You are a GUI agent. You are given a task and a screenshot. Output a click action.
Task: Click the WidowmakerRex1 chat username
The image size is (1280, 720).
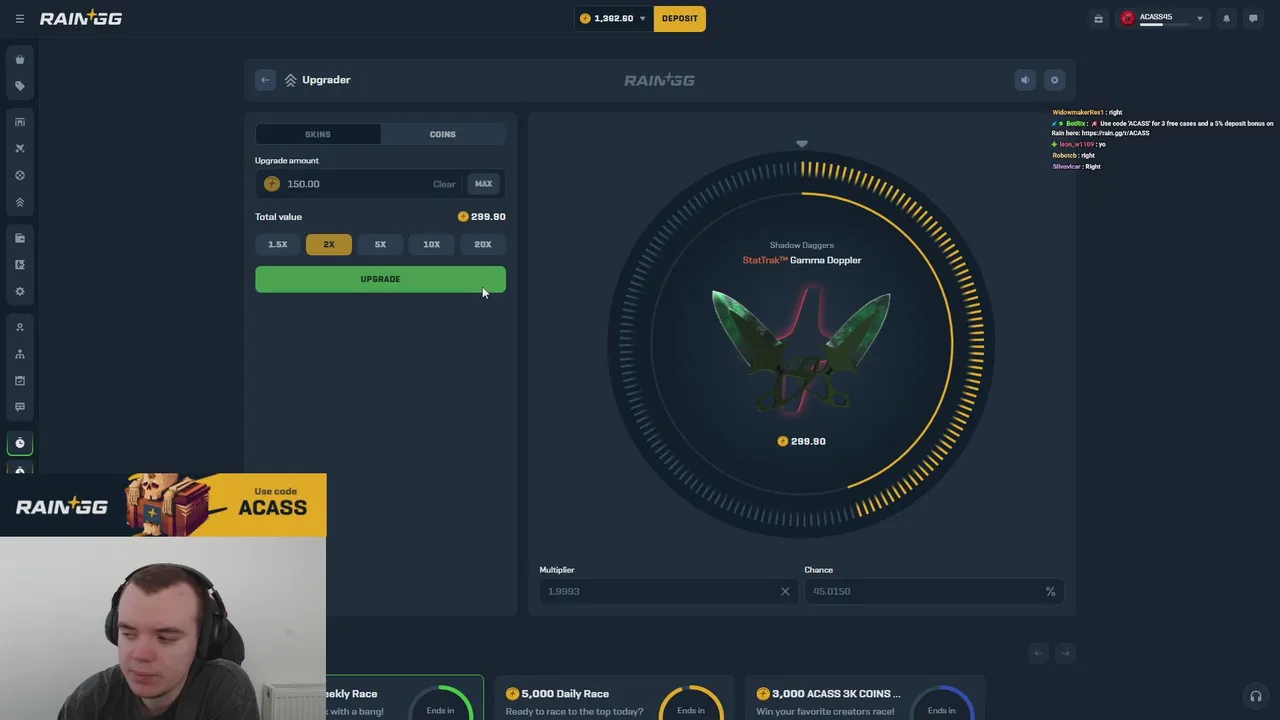(1078, 113)
